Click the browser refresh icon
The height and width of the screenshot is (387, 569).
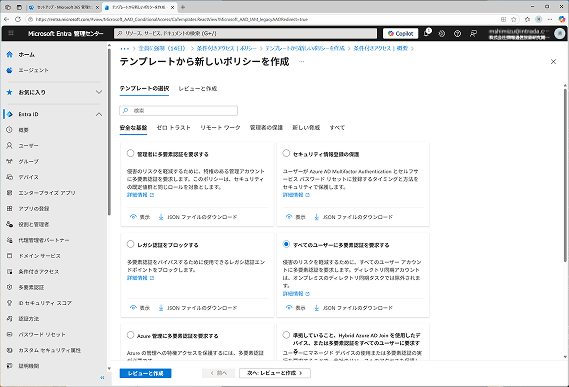(18, 19)
